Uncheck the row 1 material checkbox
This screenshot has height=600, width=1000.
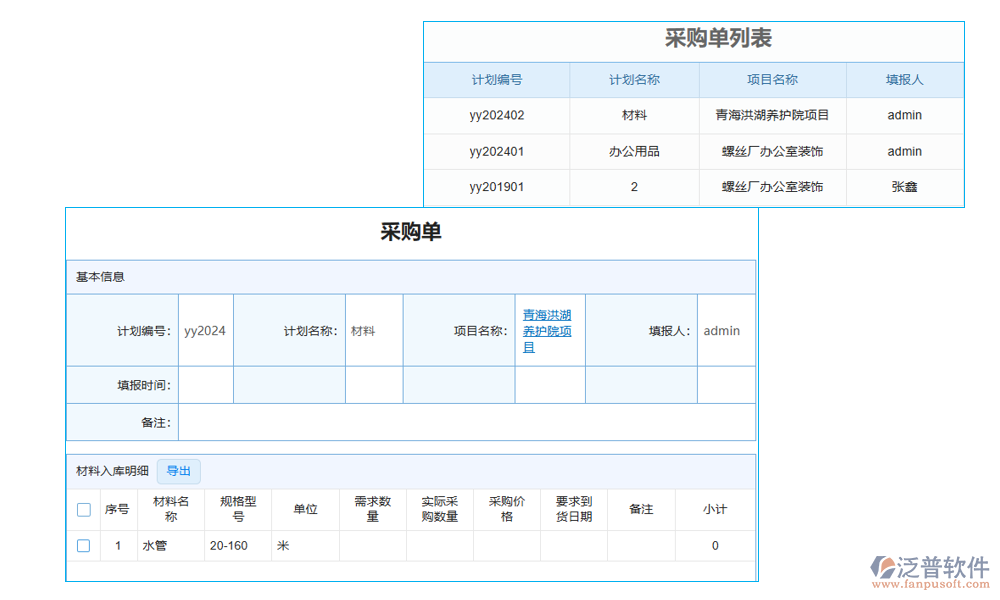tap(84, 545)
